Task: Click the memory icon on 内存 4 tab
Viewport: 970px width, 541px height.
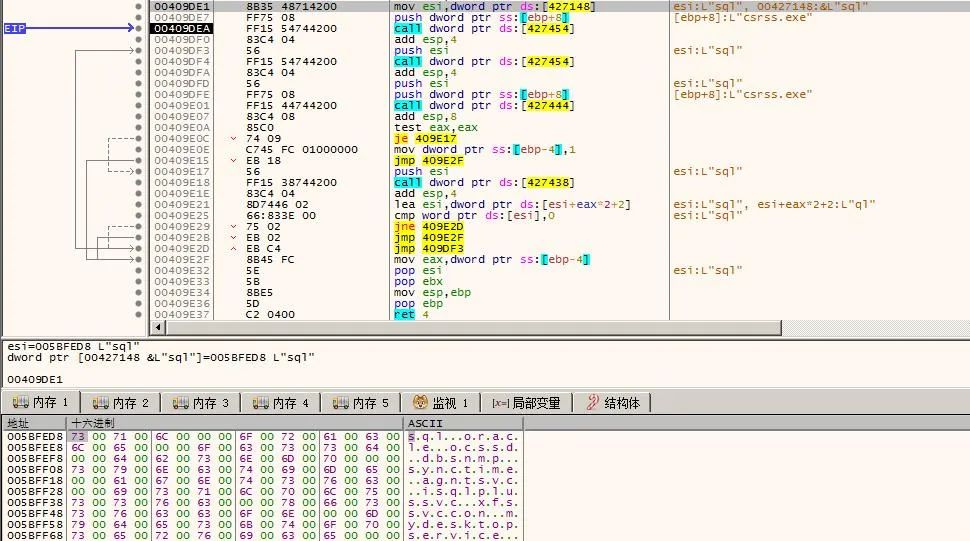Action: click(260, 403)
